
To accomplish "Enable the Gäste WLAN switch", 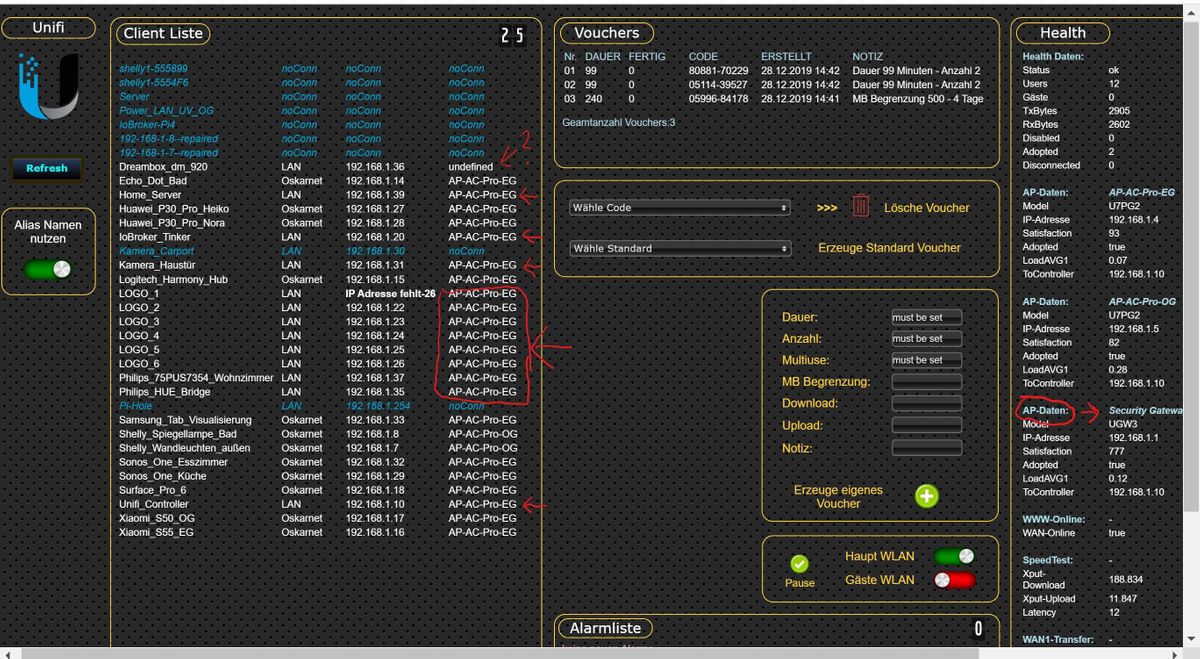I will pos(953,580).
